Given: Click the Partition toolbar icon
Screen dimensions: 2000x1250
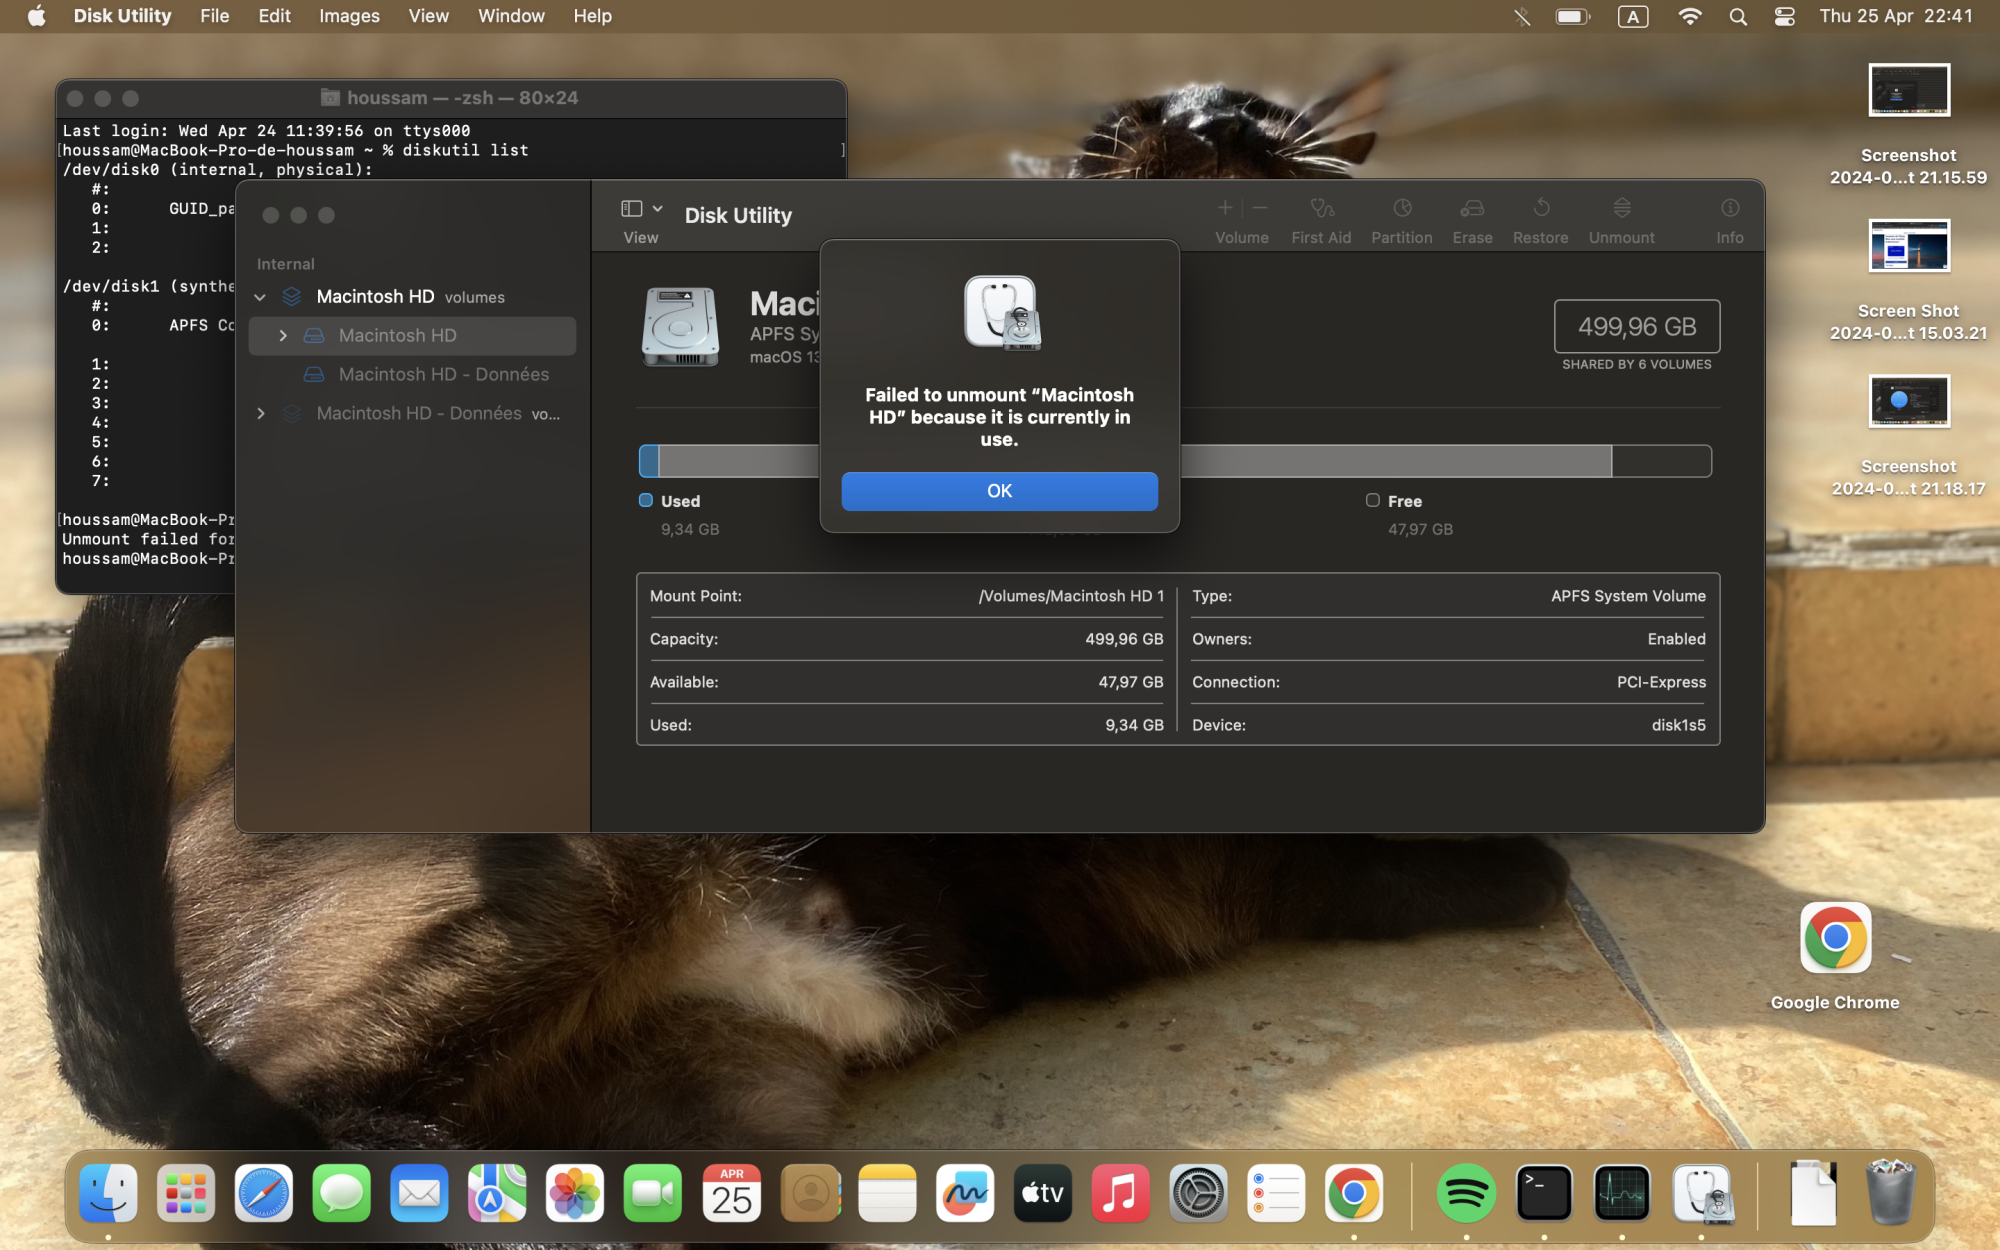Looking at the screenshot, I should pyautogui.click(x=1402, y=209).
